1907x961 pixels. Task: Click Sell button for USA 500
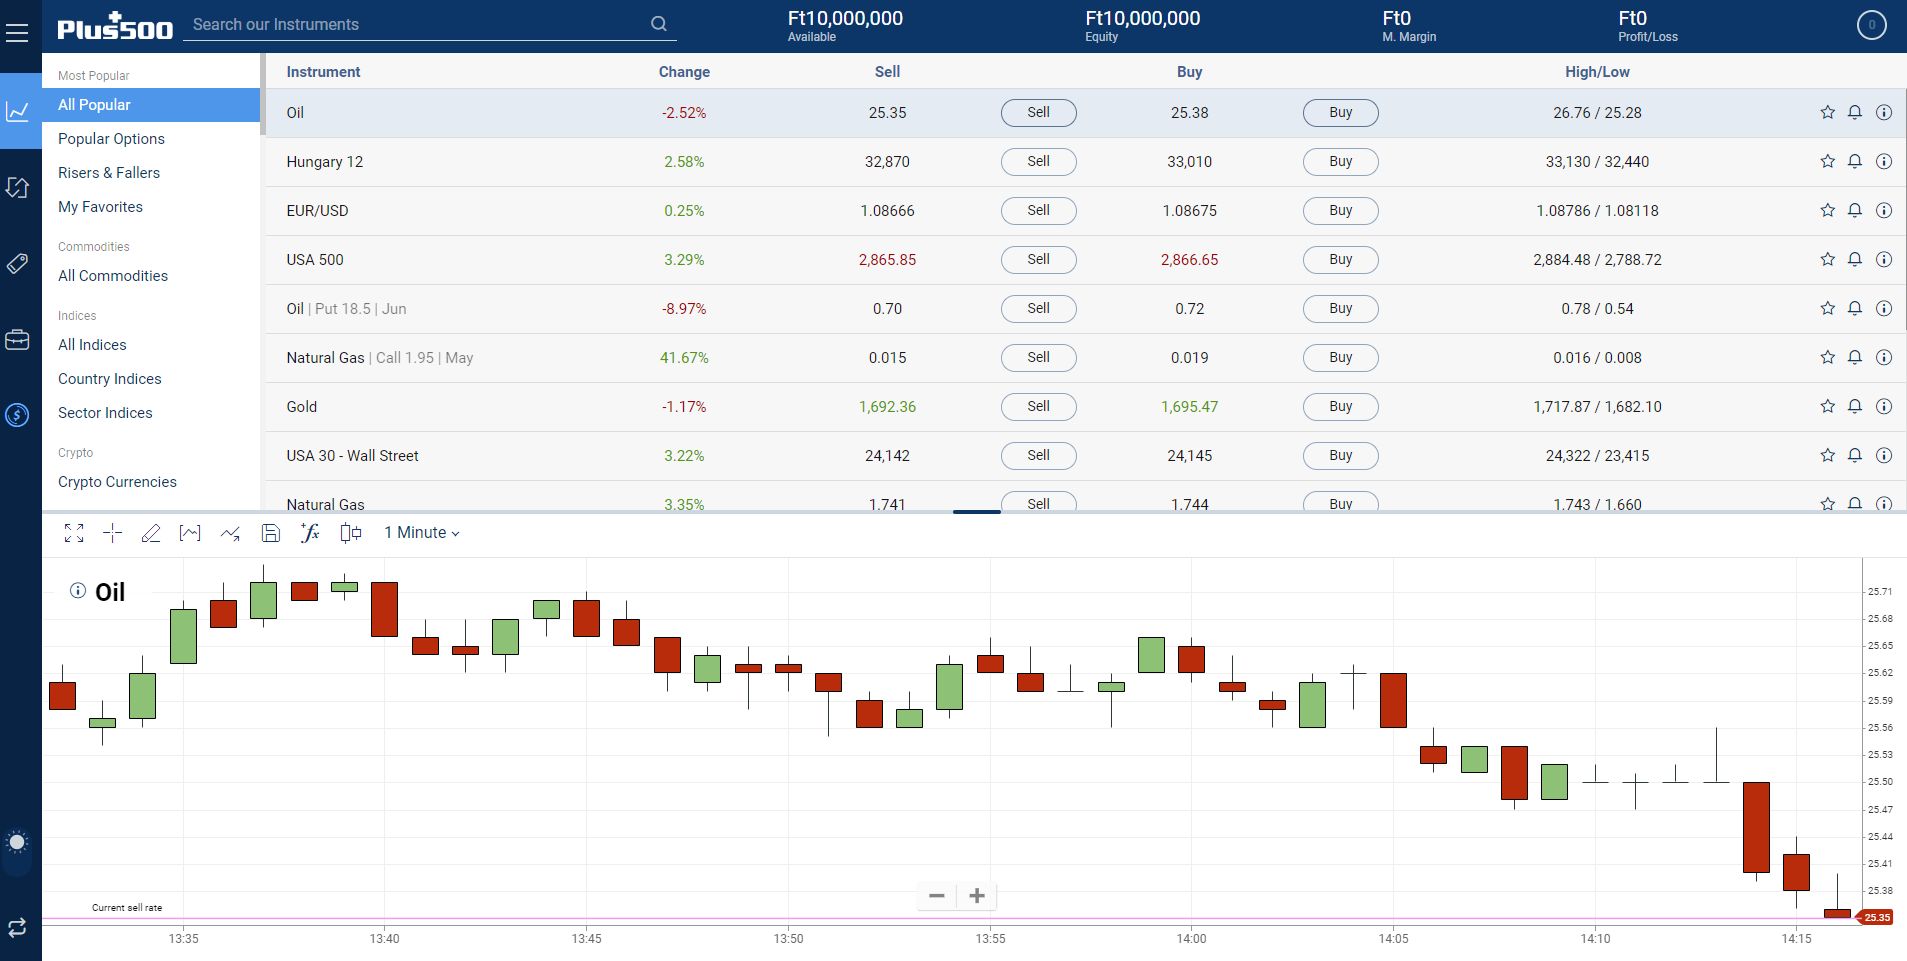click(1038, 260)
